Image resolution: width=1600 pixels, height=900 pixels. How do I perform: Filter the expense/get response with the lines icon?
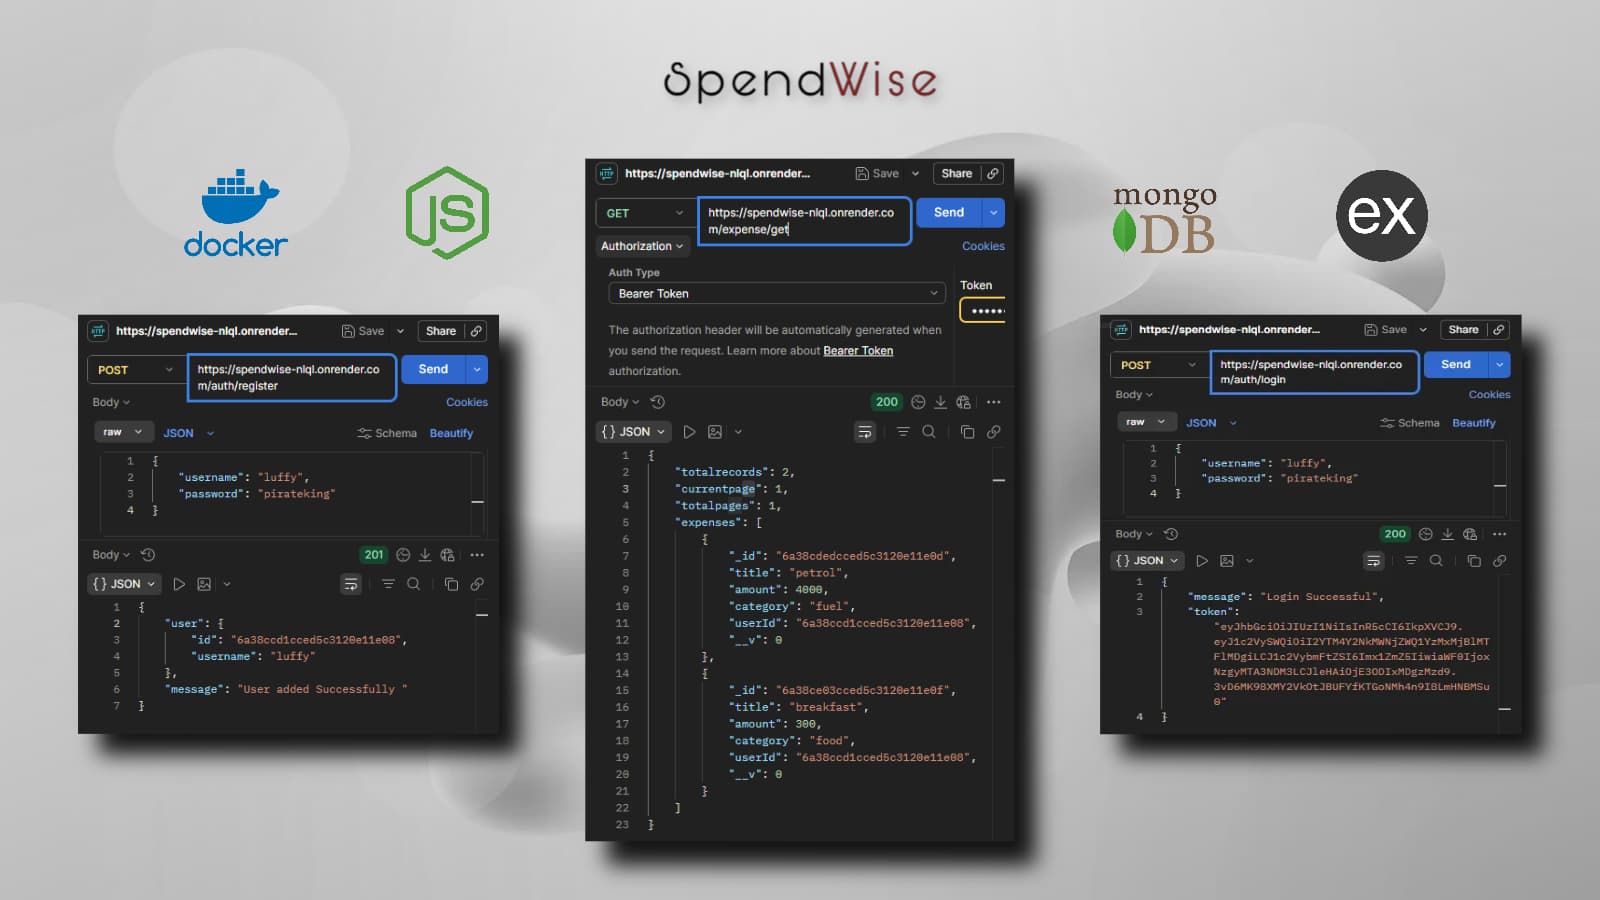(x=903, y=432)
